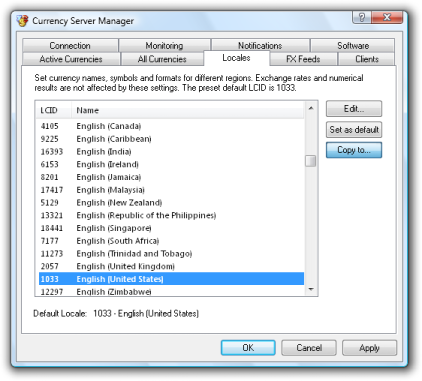Go to the Notifications tab
Image resolution: width=422 pixels, height=381 pixels.
click(260, 45)
